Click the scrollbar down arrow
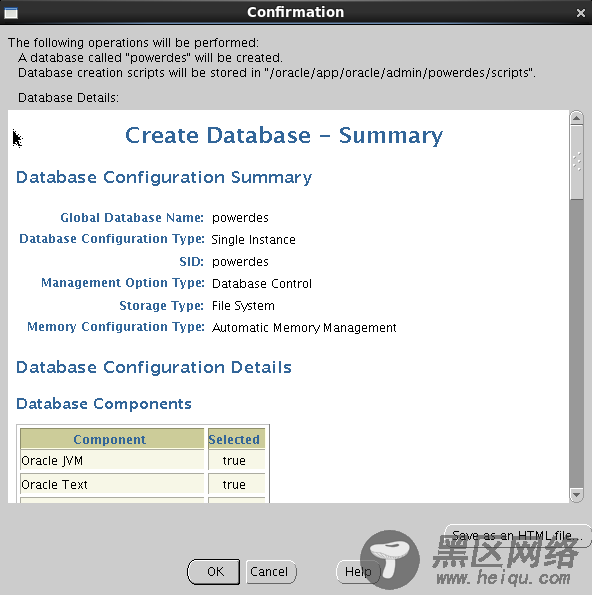 pyautogui.click(x=576, y=494)
